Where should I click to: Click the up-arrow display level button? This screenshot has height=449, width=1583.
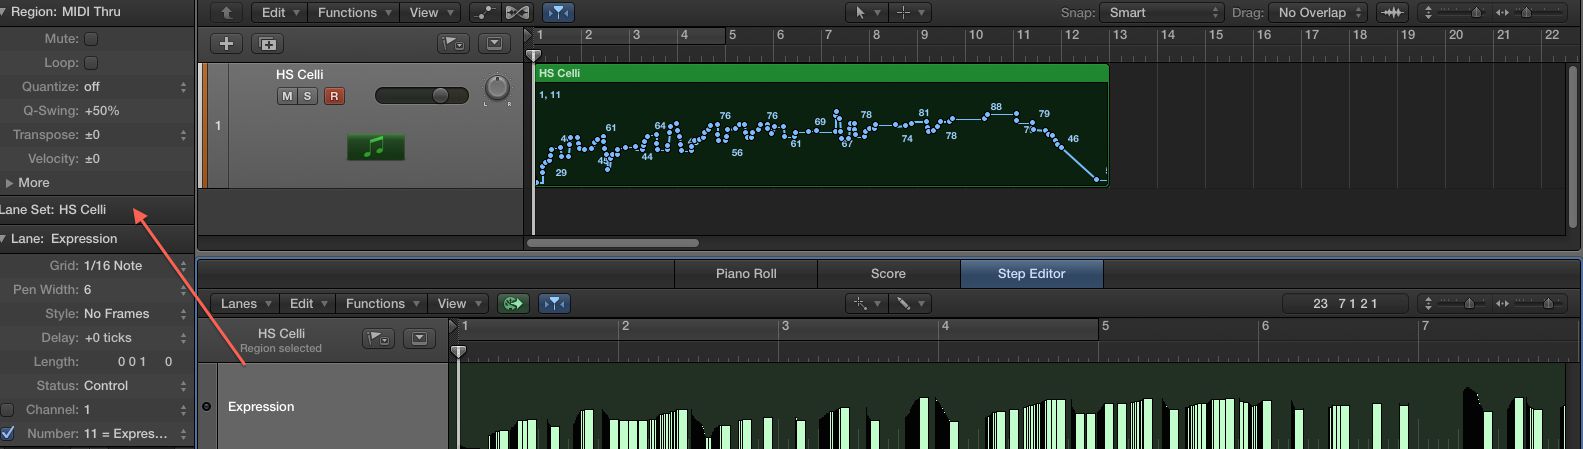coord(227,13)
